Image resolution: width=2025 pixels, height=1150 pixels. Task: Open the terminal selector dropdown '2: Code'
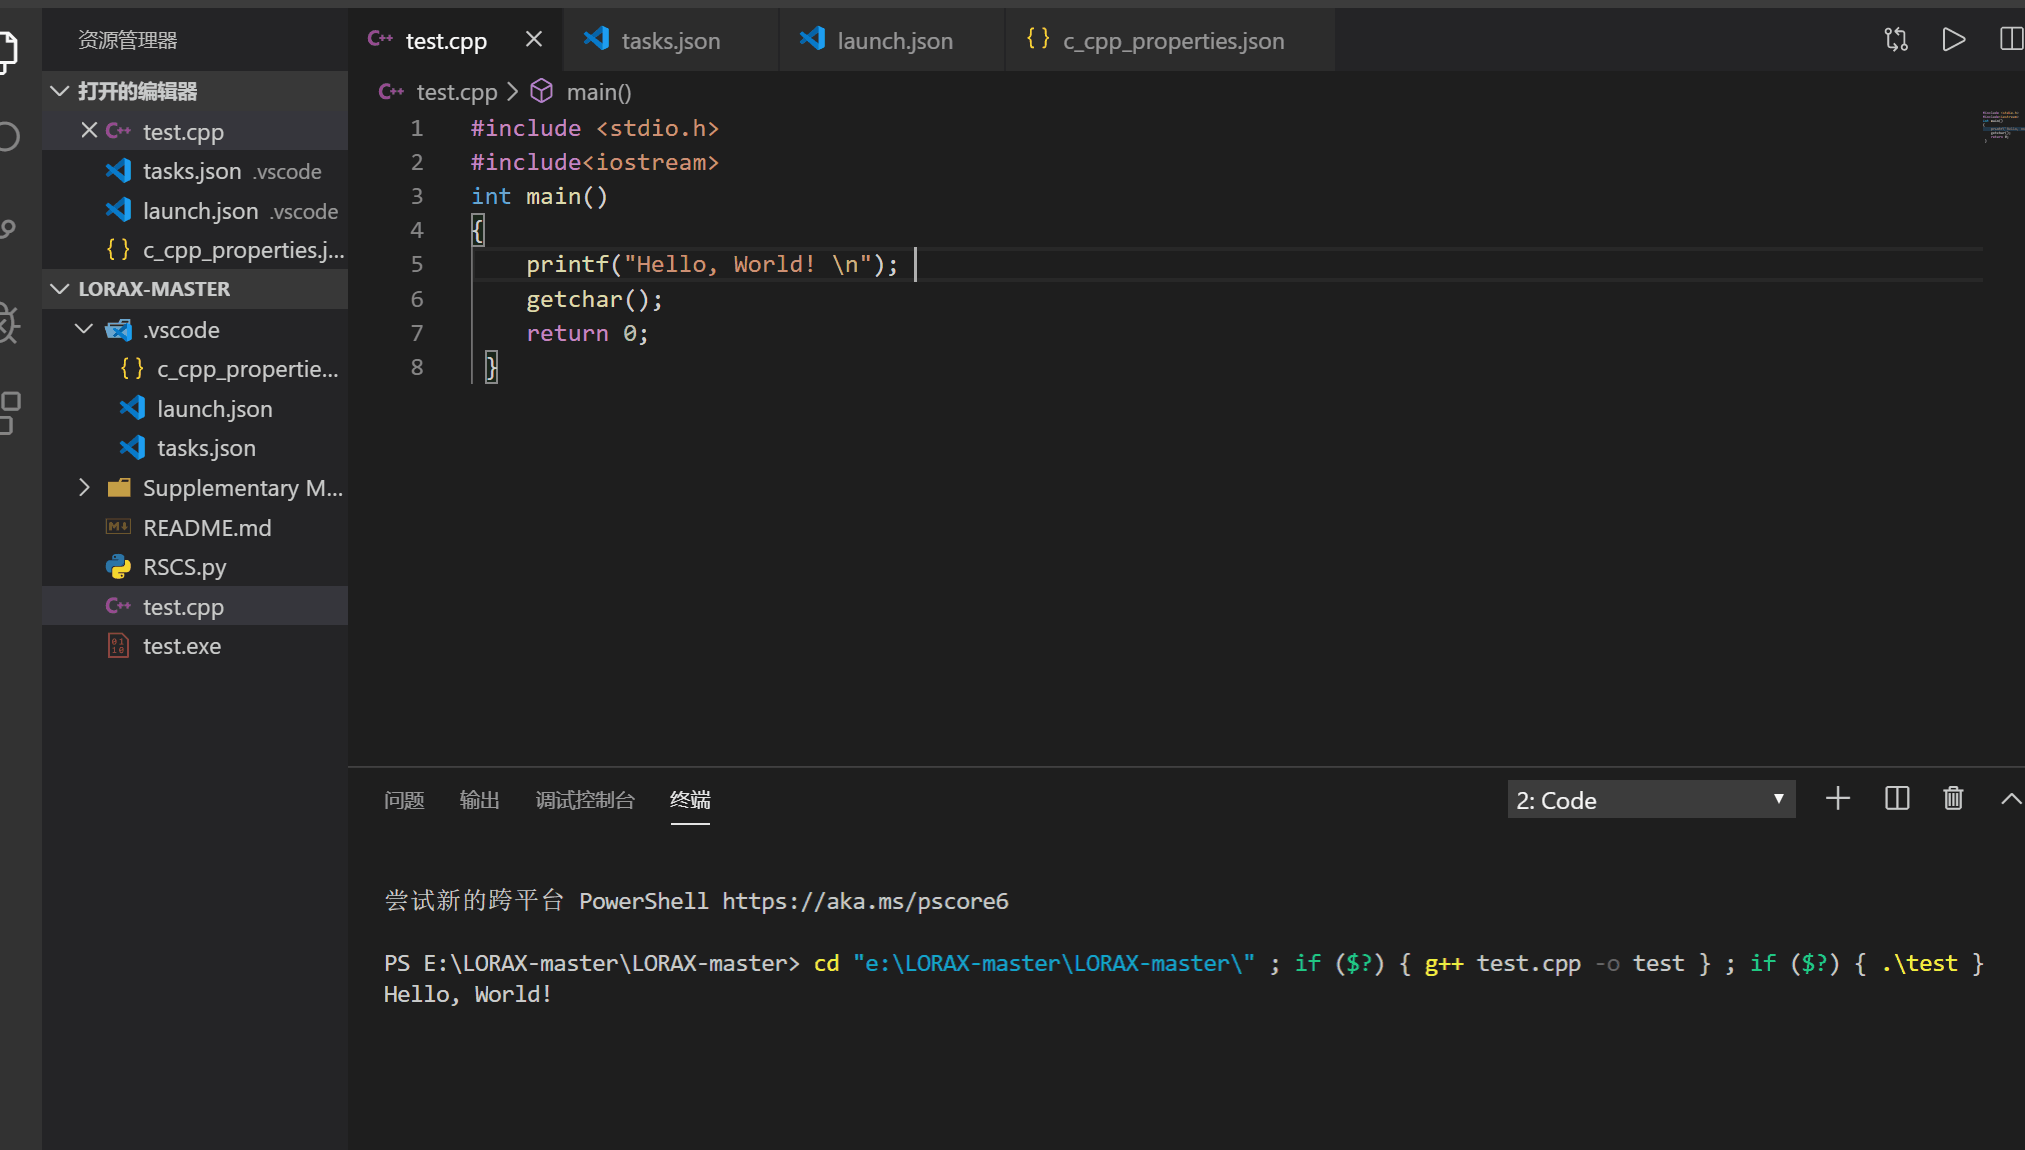coord(1650,800)
